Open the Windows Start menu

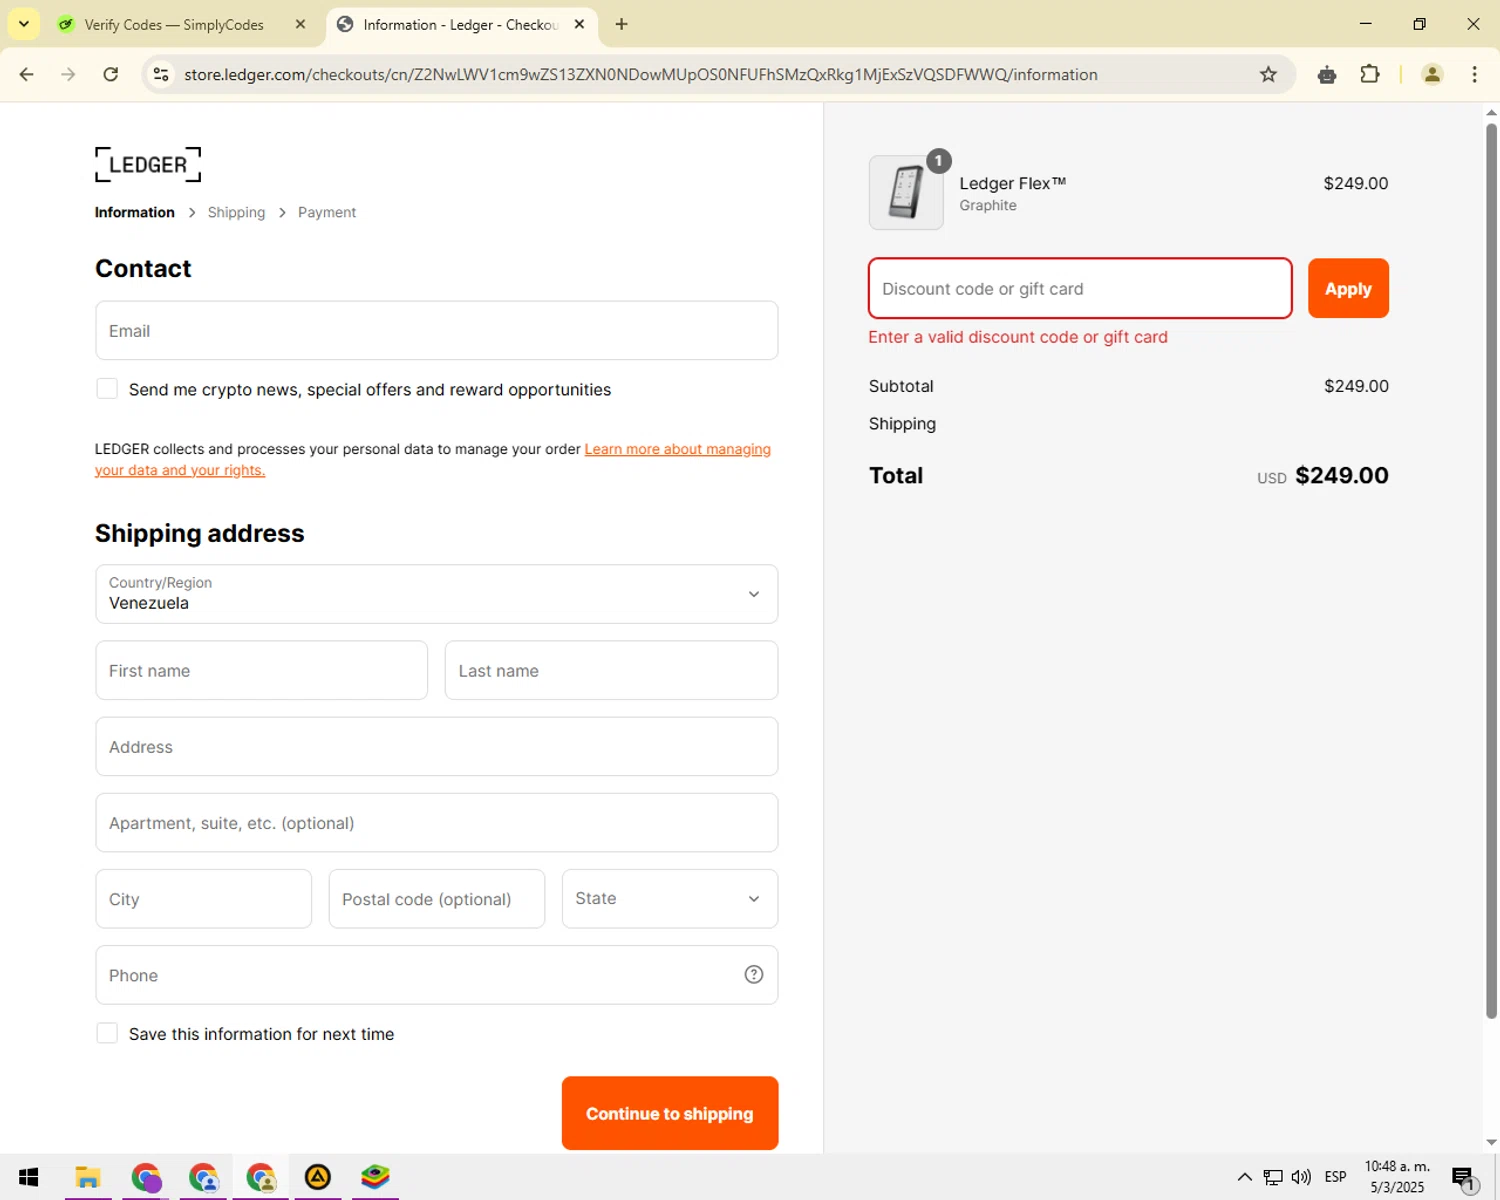click(x=28, y=1177)
